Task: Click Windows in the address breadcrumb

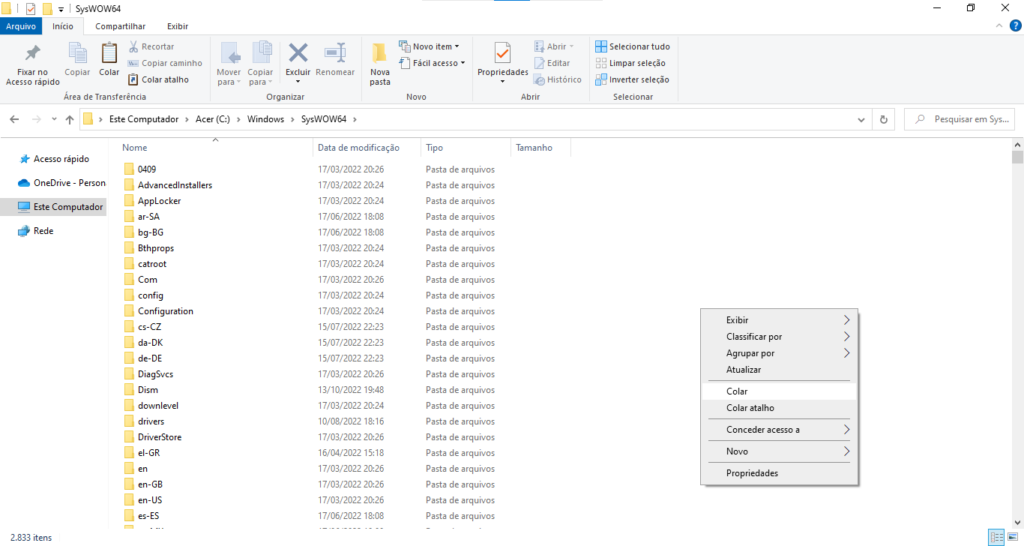Action: coord(265,119)
